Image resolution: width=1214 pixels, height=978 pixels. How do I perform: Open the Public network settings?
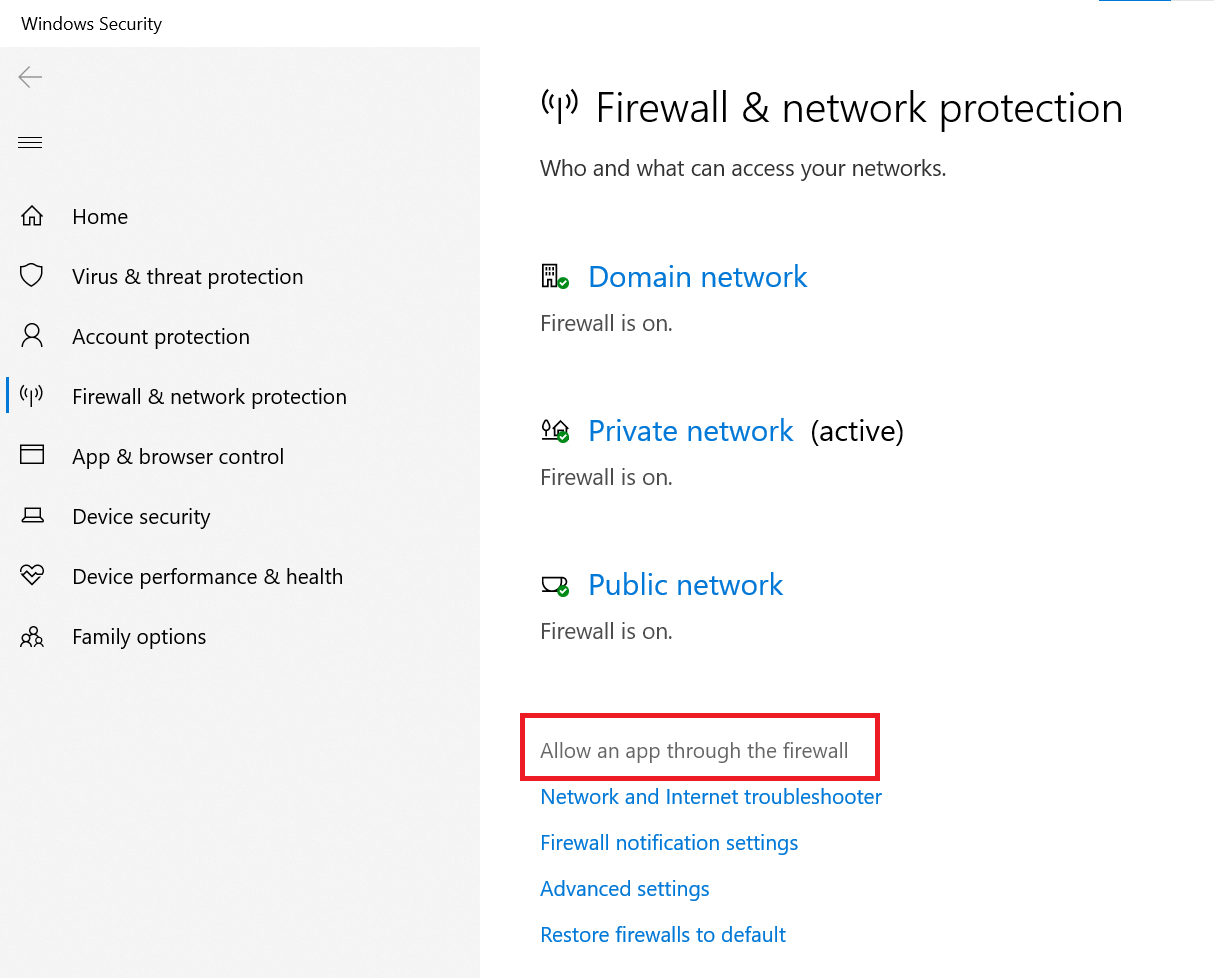(685, 585)
